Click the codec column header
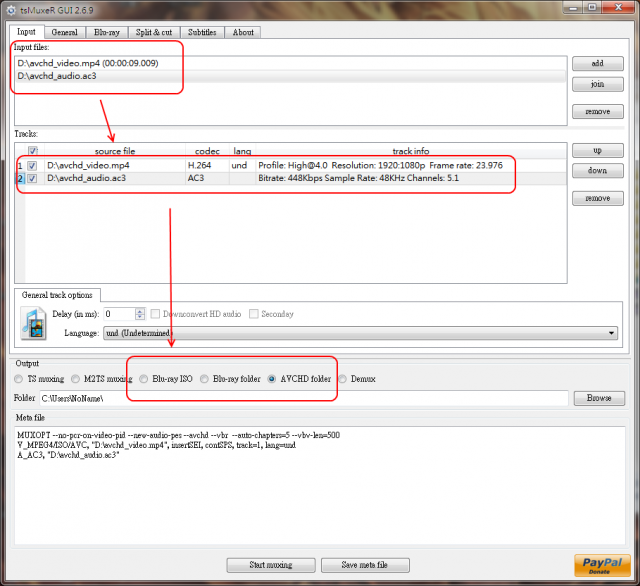This screenshot has height=586, width=640. point(207,151)
